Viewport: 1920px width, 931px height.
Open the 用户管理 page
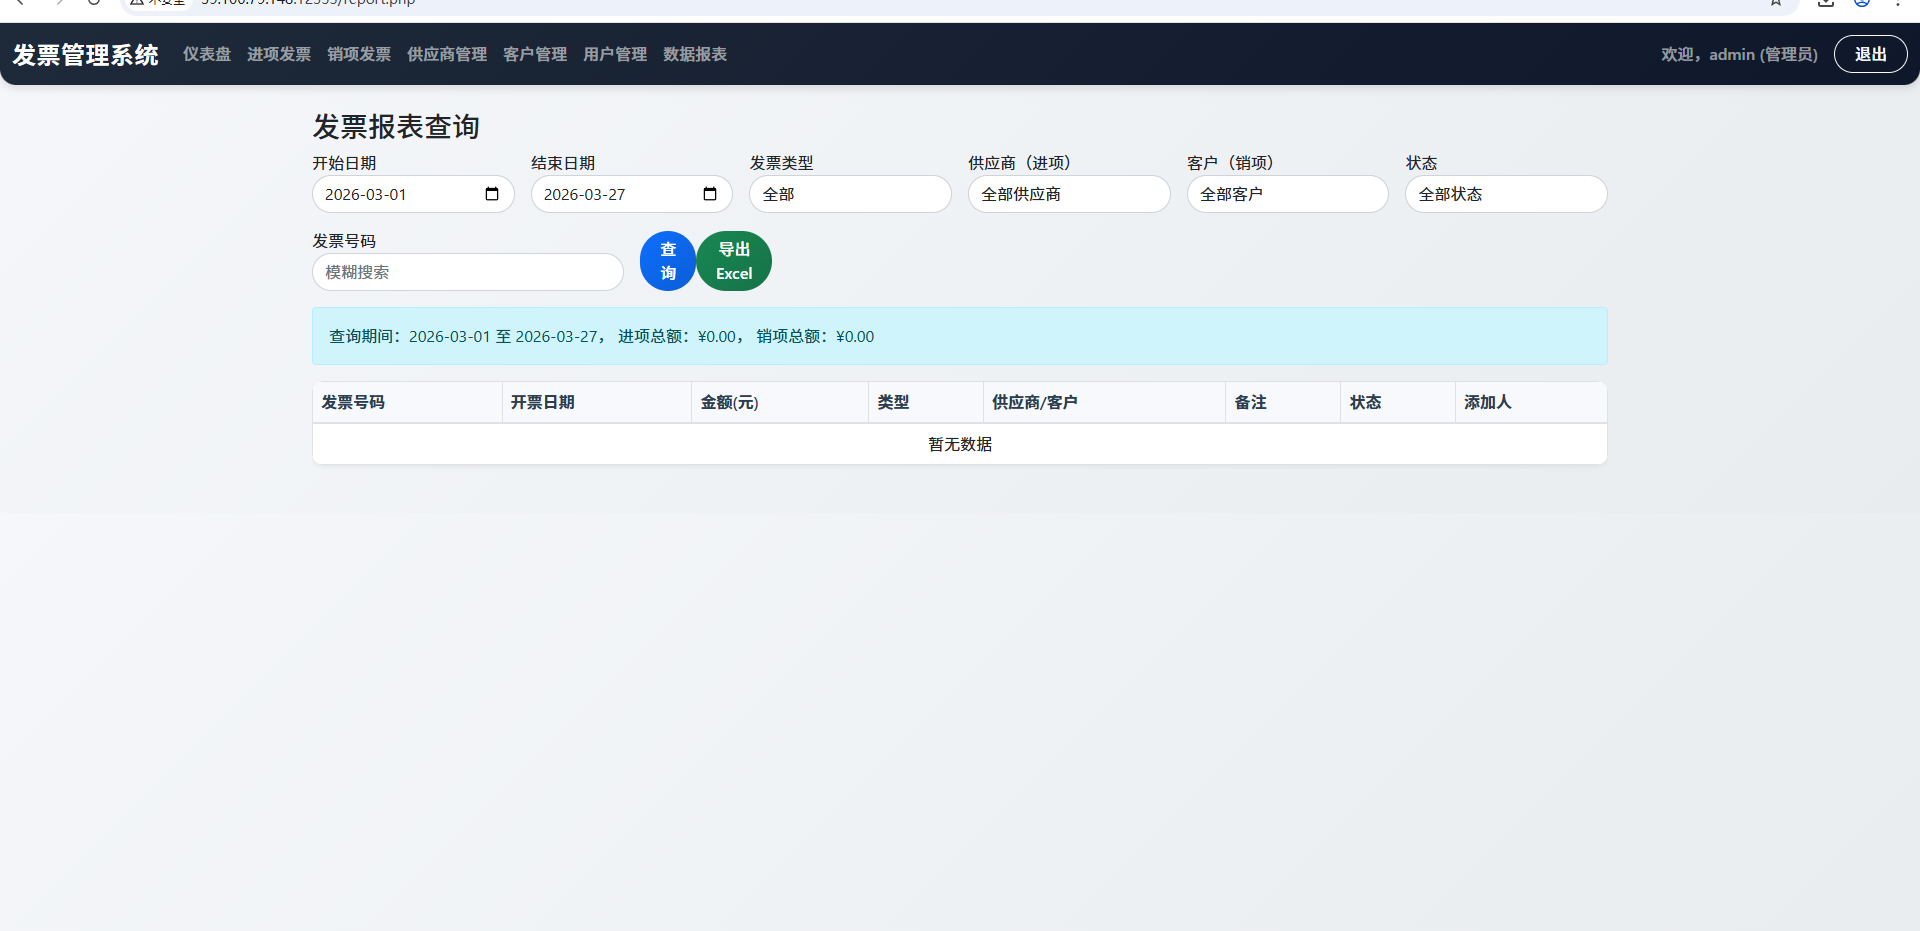tap(615, 55)
